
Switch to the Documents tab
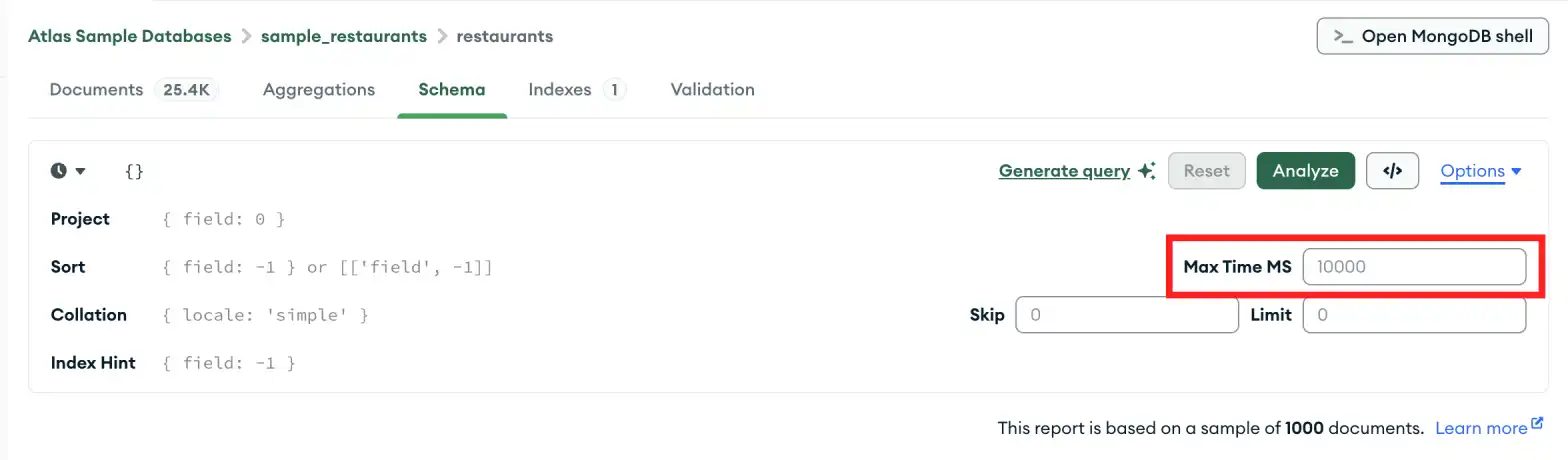96,90
